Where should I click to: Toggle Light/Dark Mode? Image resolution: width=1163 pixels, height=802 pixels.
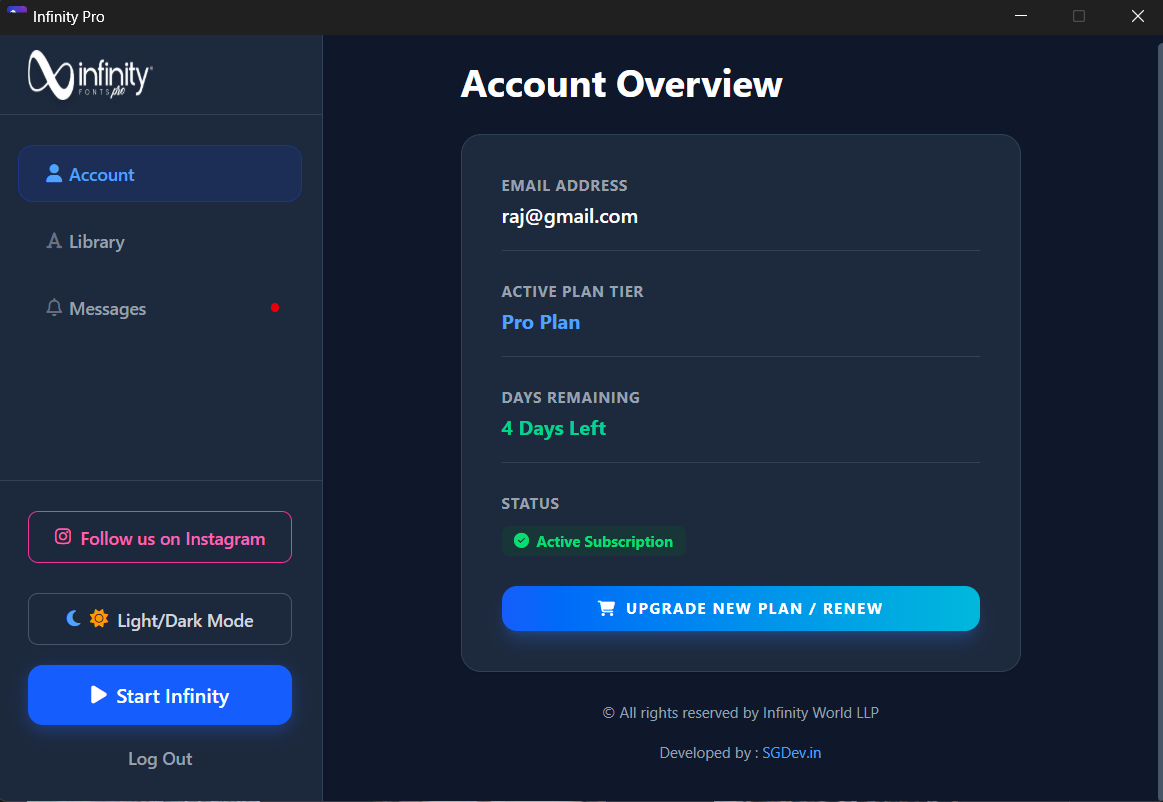(159, 619)
